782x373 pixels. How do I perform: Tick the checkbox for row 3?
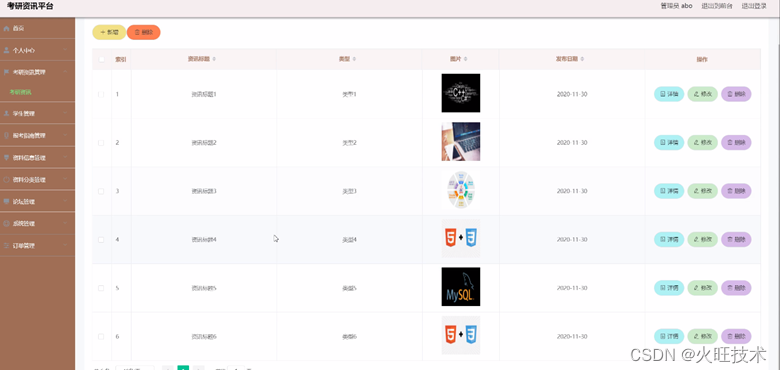[101, 191]
